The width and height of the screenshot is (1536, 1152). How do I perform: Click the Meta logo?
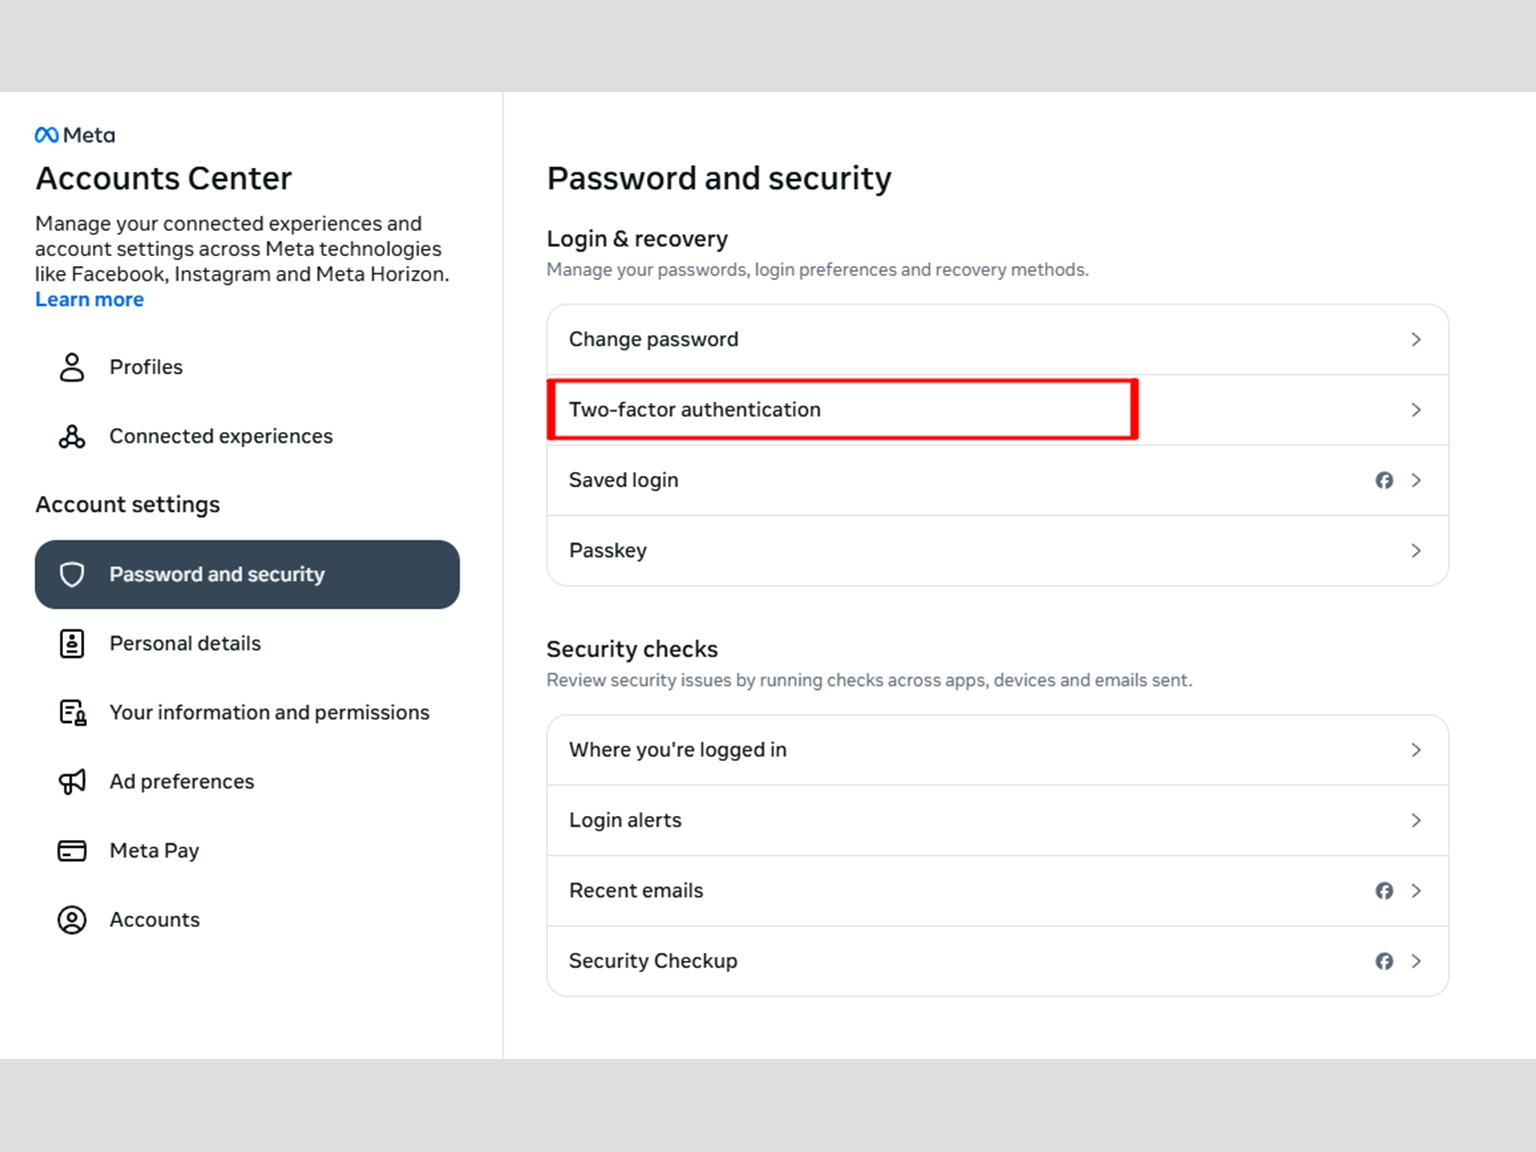(75, 134)
